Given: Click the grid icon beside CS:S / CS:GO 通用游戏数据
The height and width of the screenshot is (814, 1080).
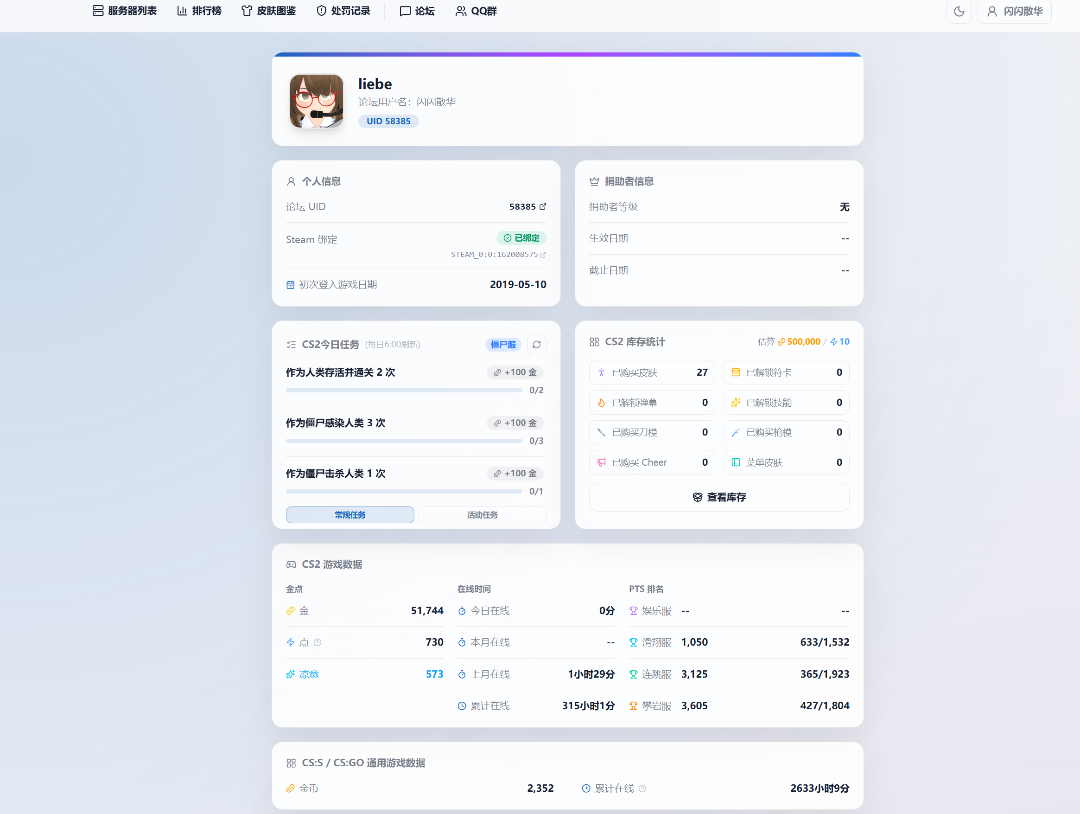Looking at the screenshot, I should tap(291, 764).
